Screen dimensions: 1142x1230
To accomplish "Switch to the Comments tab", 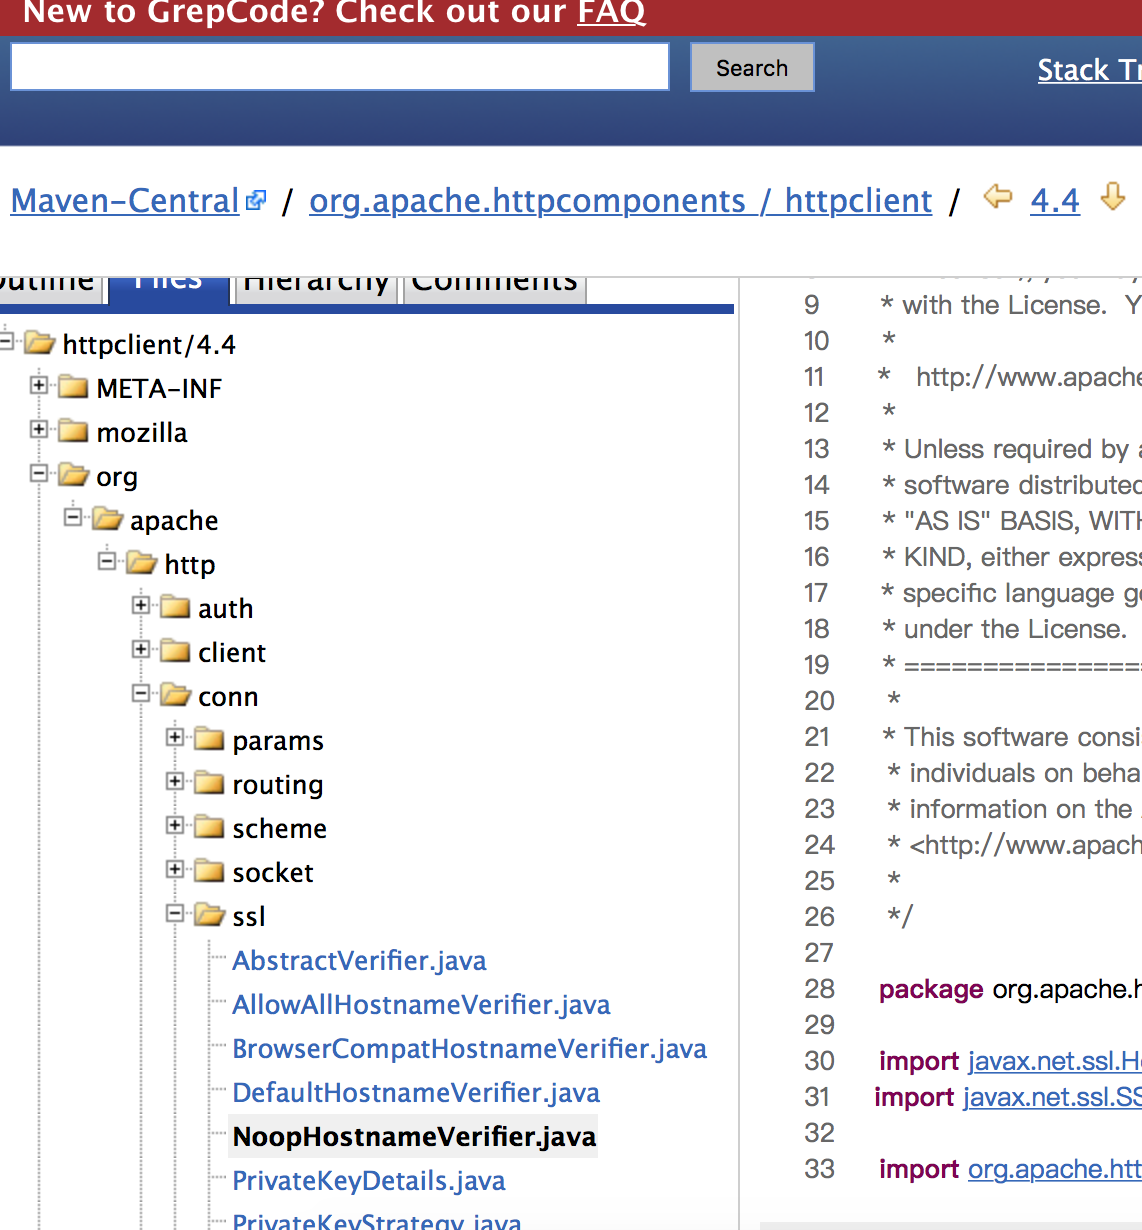I will (494, 283).
